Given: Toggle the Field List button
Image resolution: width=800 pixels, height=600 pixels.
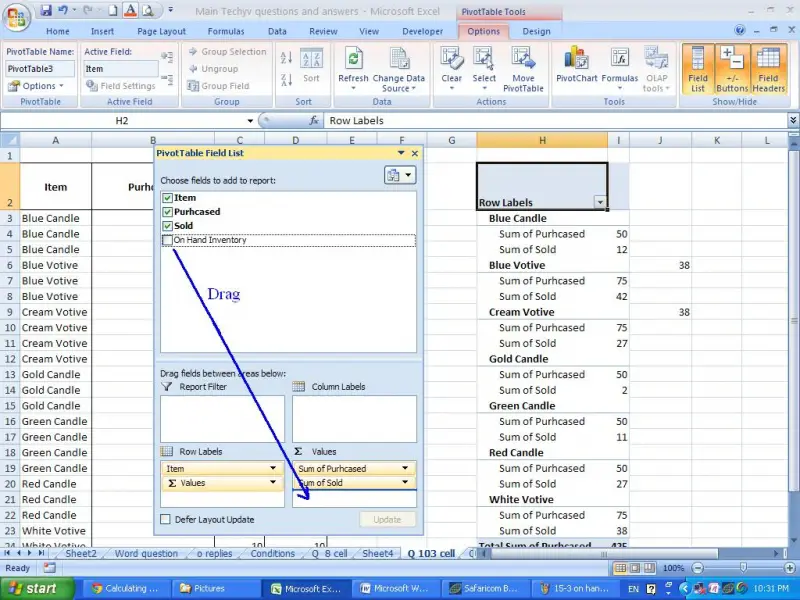Looking at the screenshot, I should coord(697,69).
